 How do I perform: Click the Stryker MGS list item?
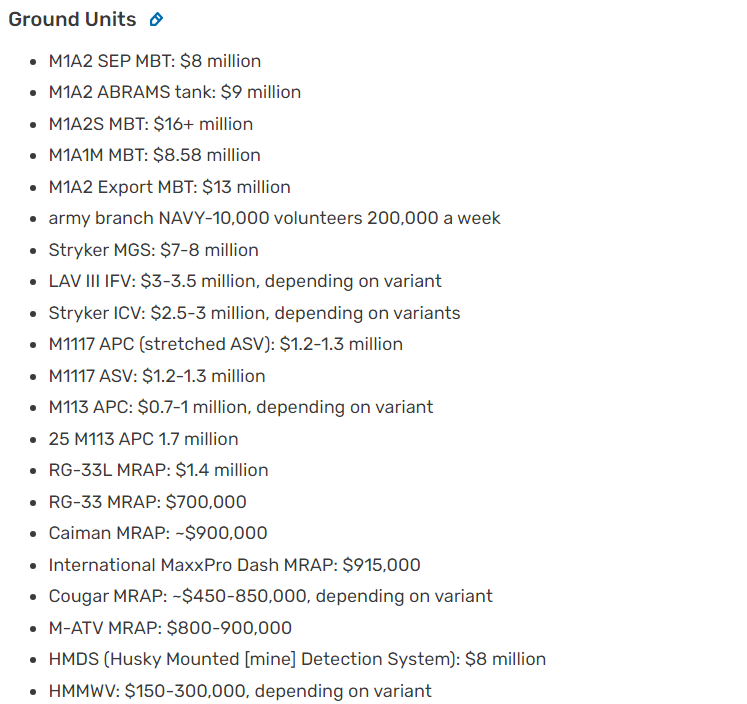(x=153, y=250)
